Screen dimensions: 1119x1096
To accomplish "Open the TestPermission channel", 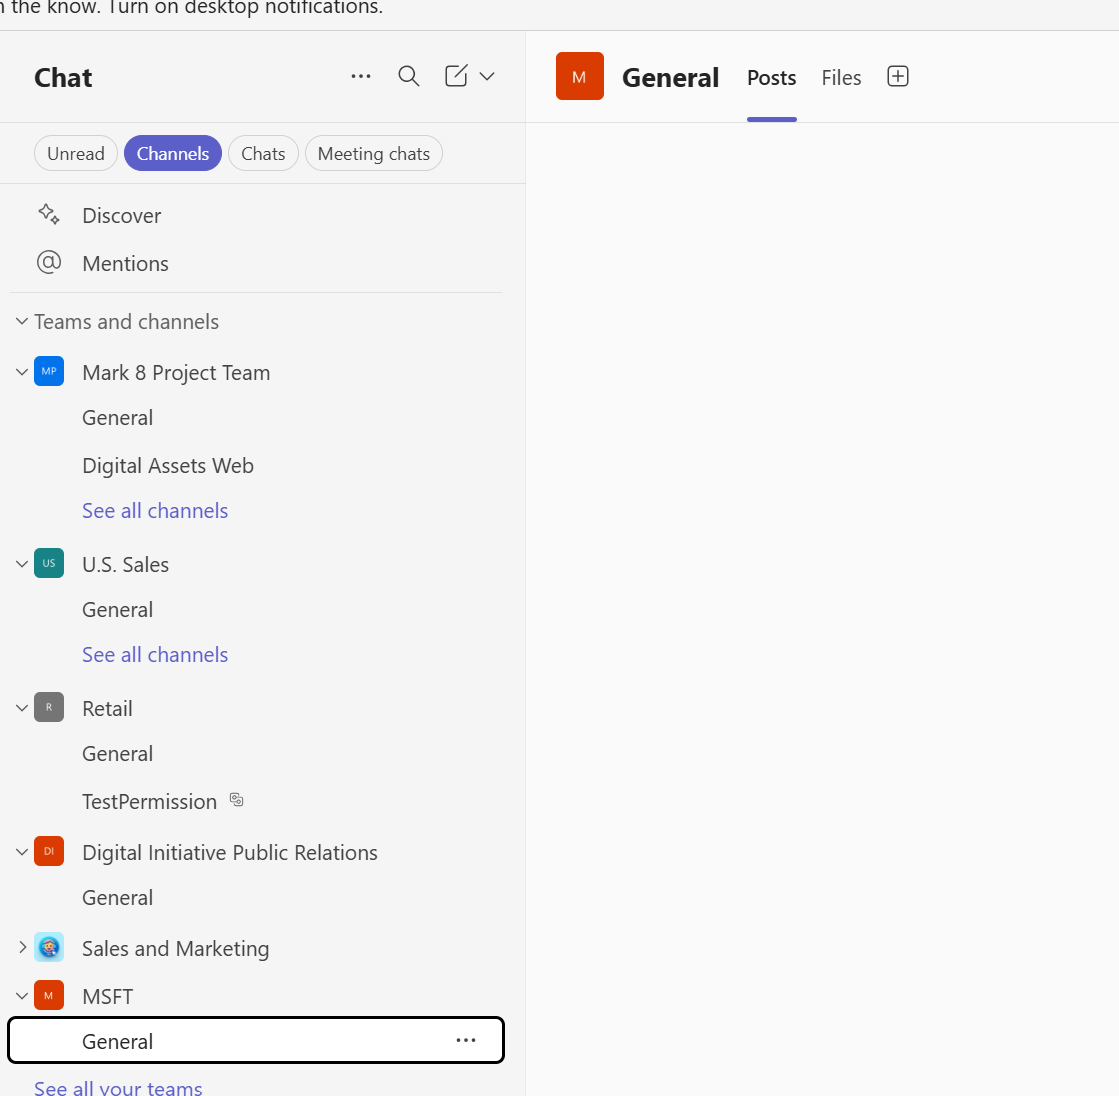I will (149, 801).
